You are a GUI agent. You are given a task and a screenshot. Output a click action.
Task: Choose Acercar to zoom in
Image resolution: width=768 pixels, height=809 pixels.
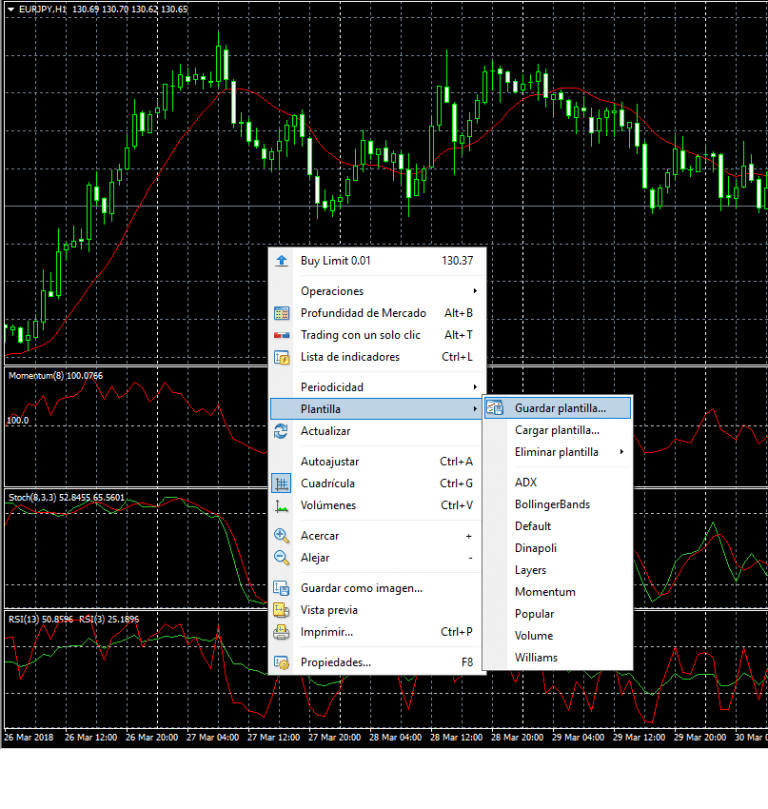coord(377,536)
